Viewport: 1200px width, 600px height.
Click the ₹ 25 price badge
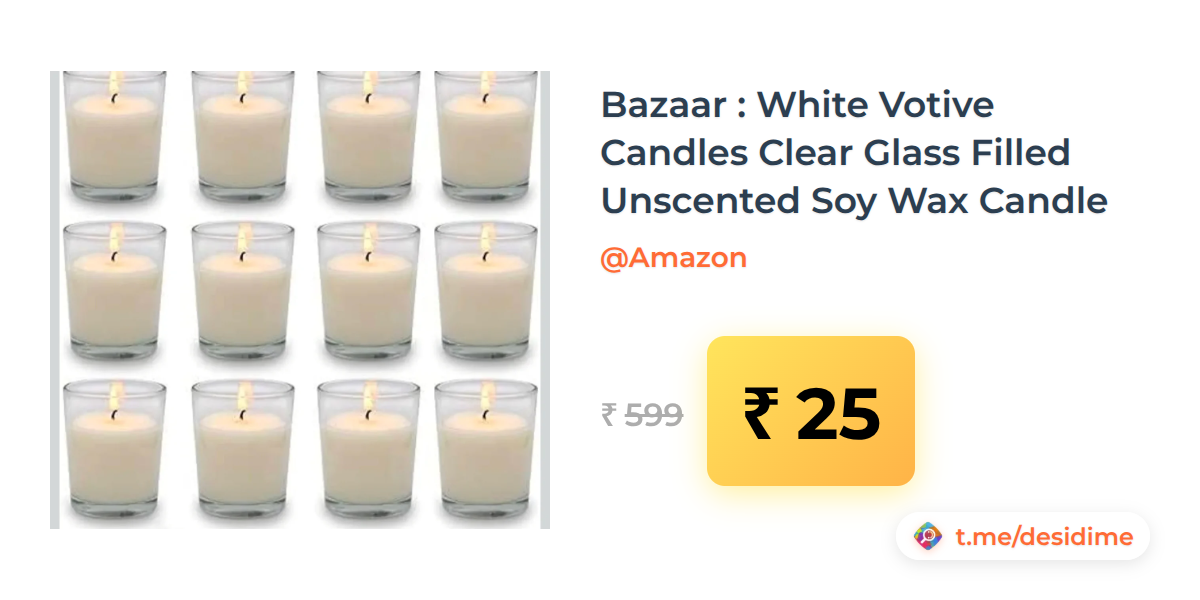point(811,411)
